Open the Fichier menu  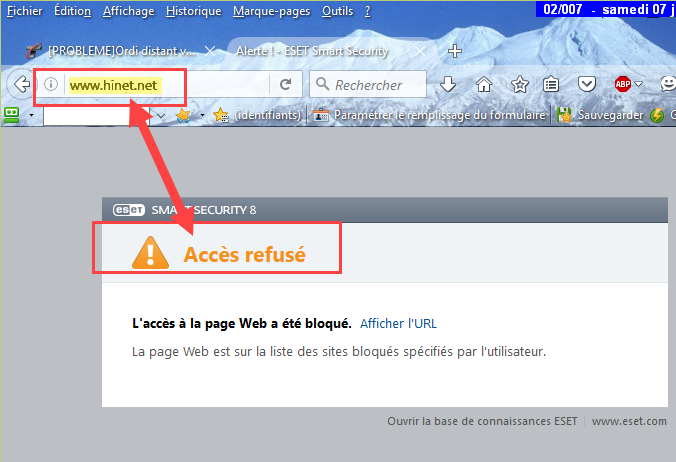tap(25, 11)
